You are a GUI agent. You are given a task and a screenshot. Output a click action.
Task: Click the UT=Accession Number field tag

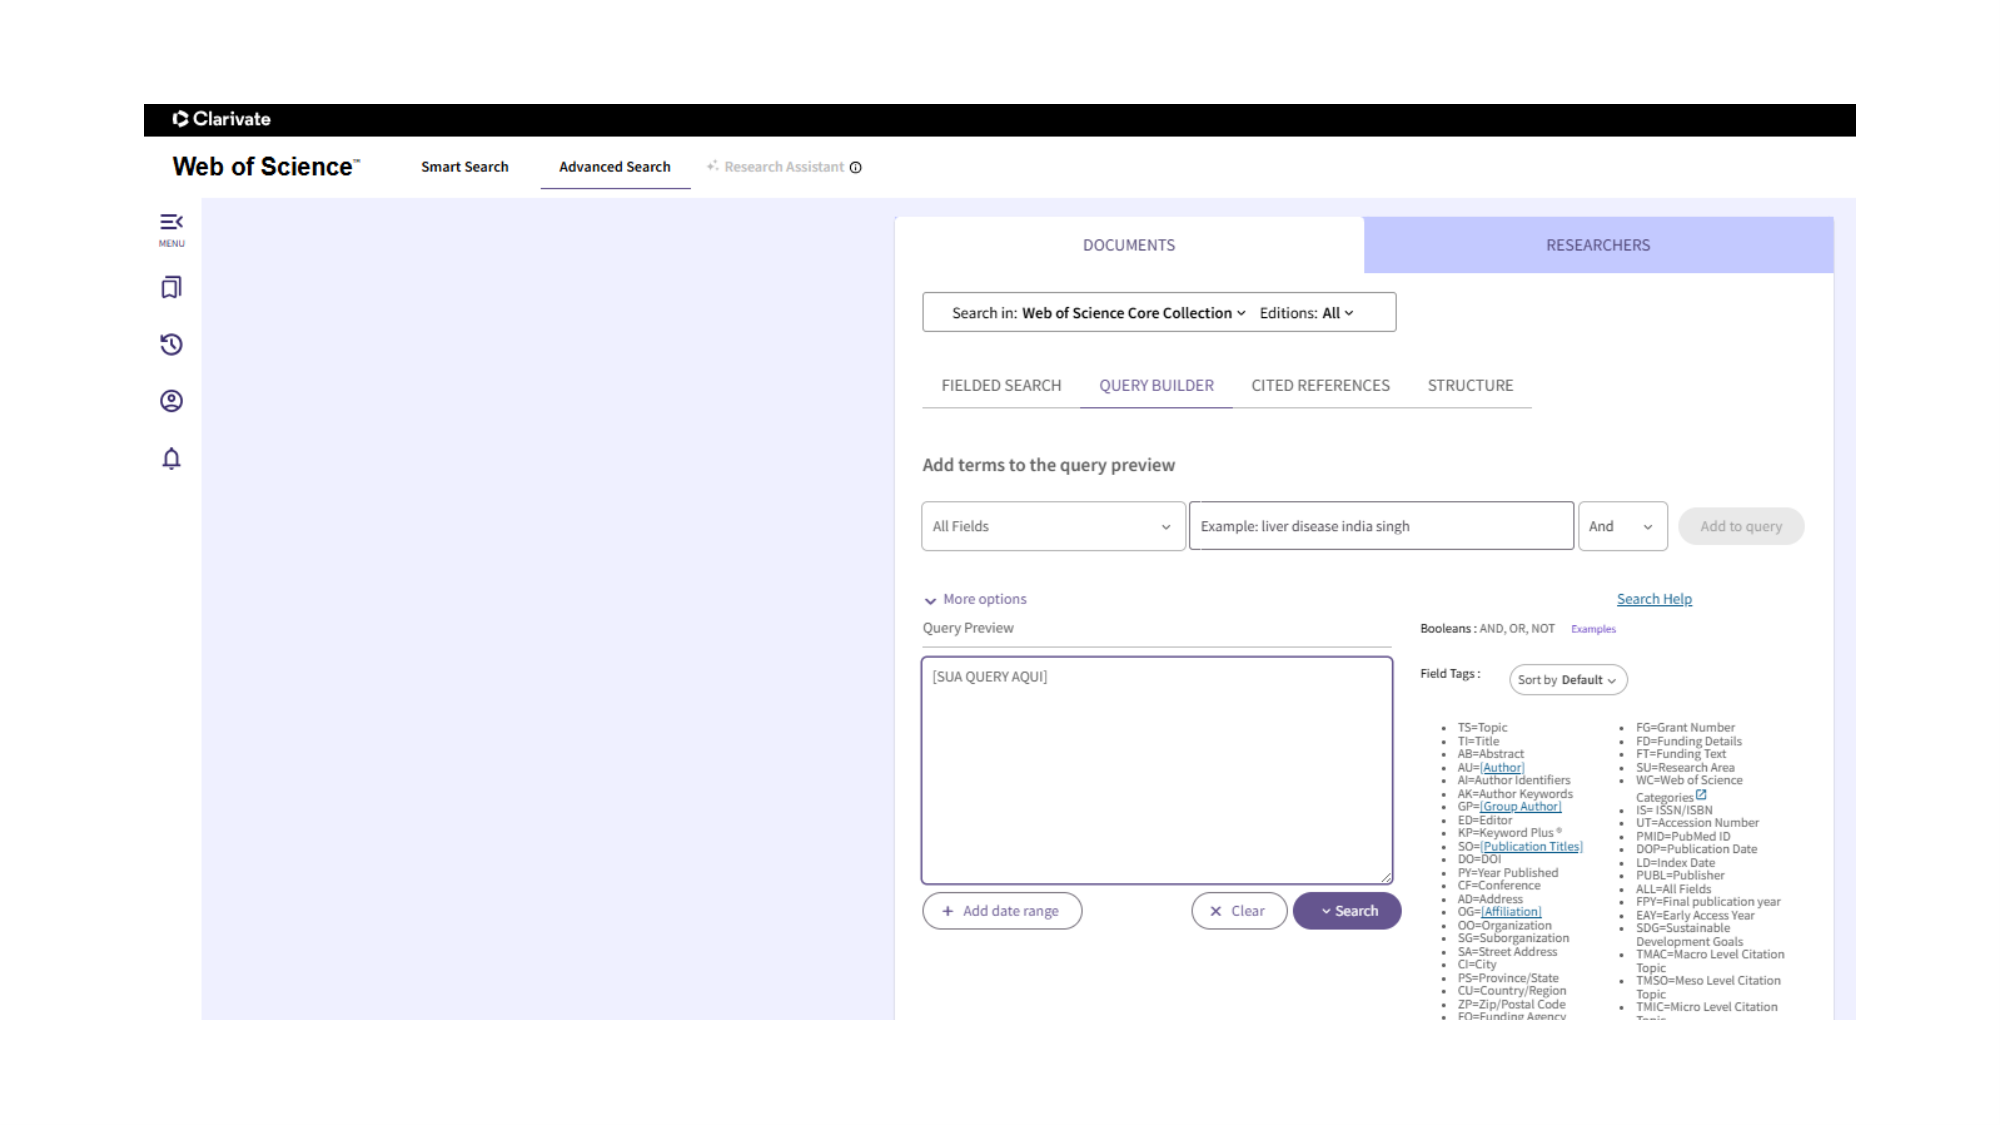pos(1697,823)
